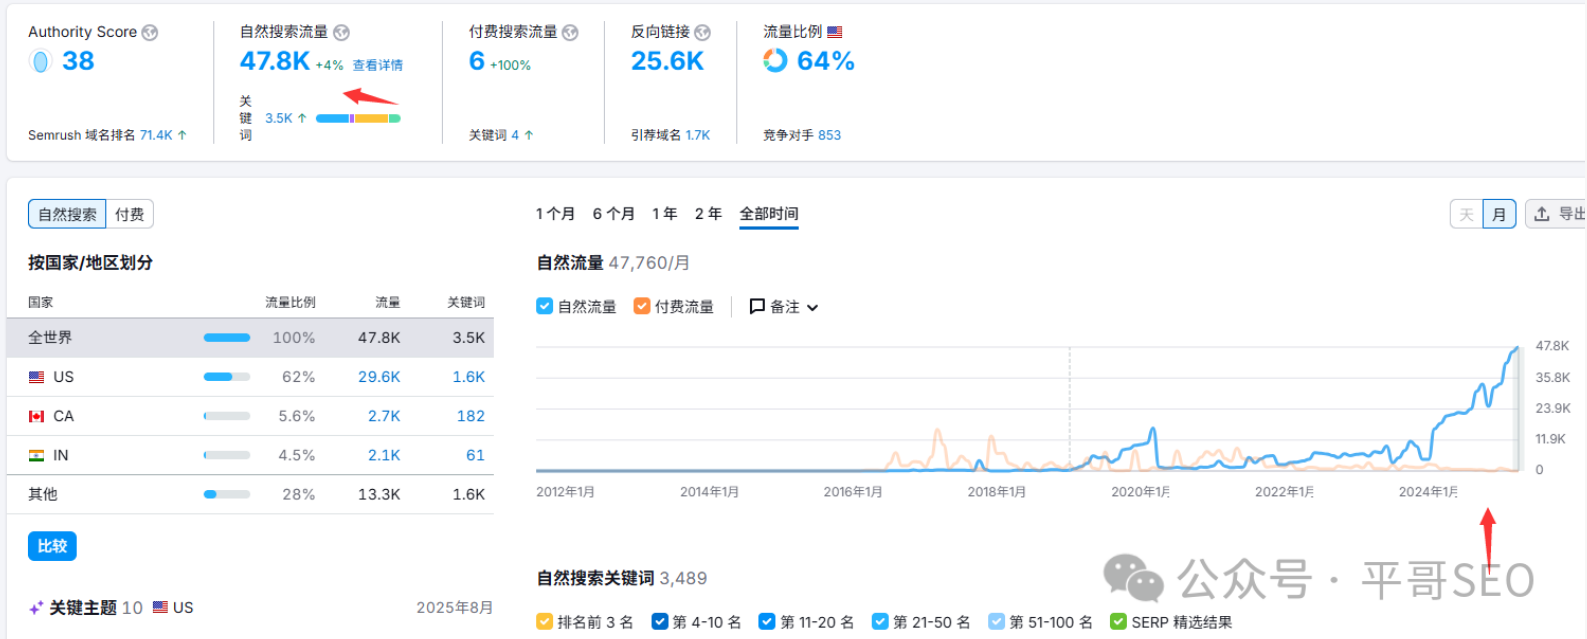Toggle the 付费流量 checkbox
Image resolution: width=1587 pixels, height=639 pixels.
tap(642, 306)
